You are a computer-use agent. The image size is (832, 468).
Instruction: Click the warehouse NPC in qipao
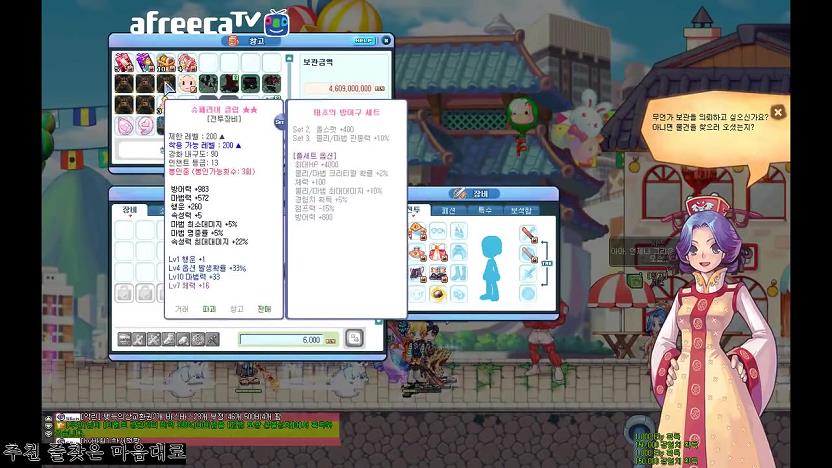click(x=714, y=334)
